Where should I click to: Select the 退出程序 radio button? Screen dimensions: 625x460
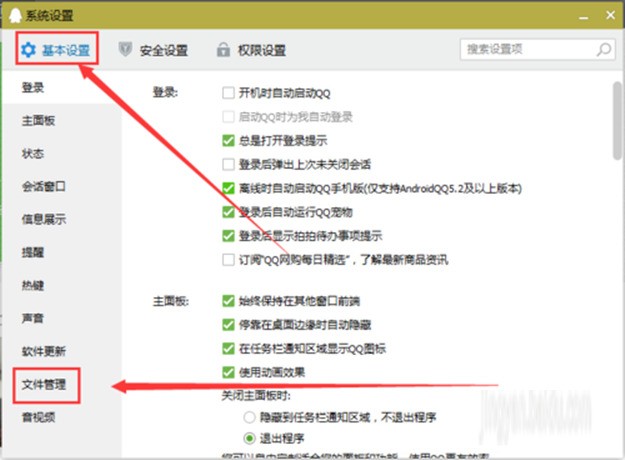coord(250,438)
